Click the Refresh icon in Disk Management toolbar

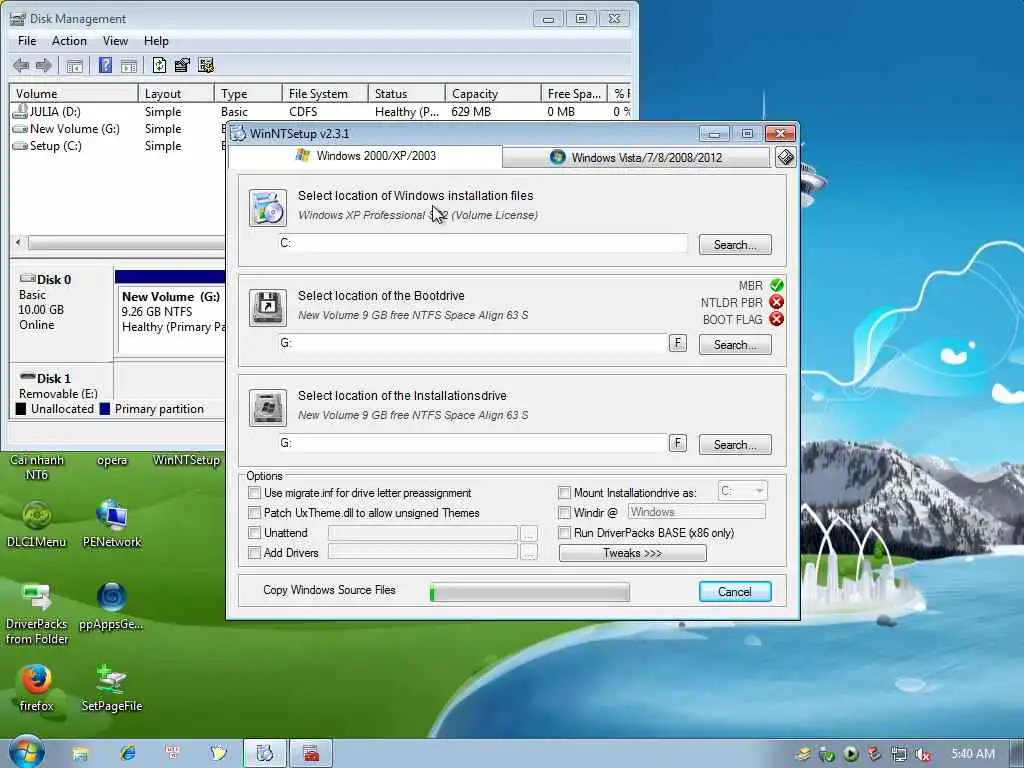(x=159, y=65)
